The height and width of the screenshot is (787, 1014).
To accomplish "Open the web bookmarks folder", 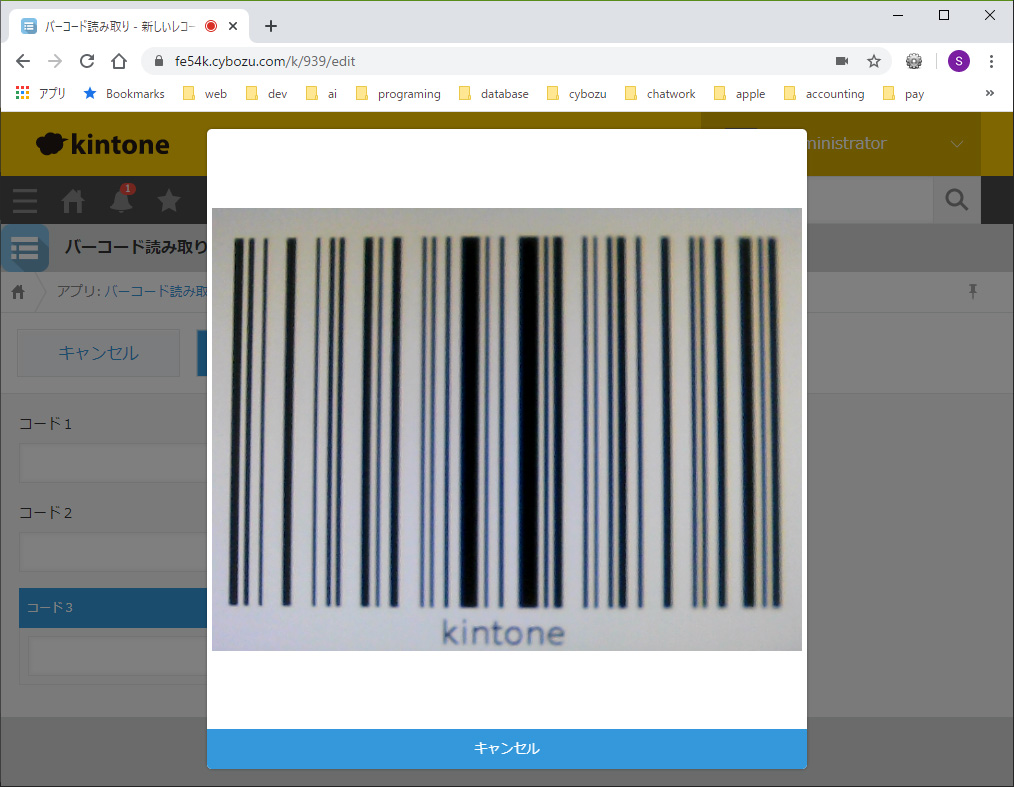I will tap(205, 94).
